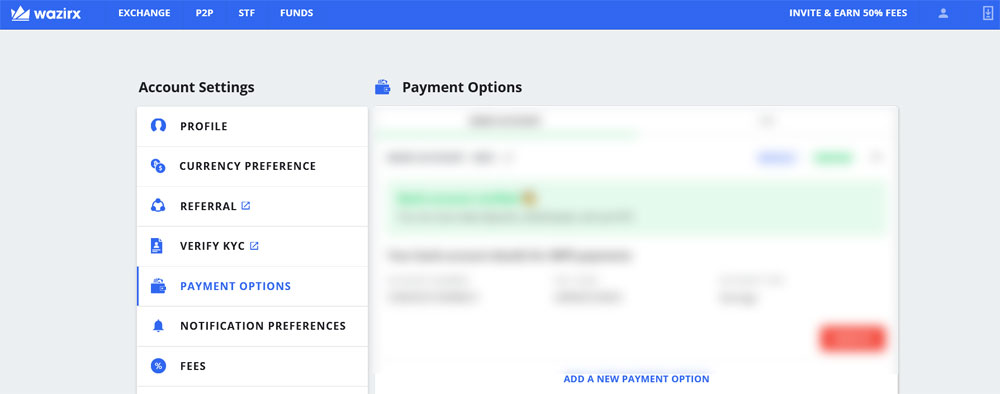Click the blurred red delete button

(853, 339)
